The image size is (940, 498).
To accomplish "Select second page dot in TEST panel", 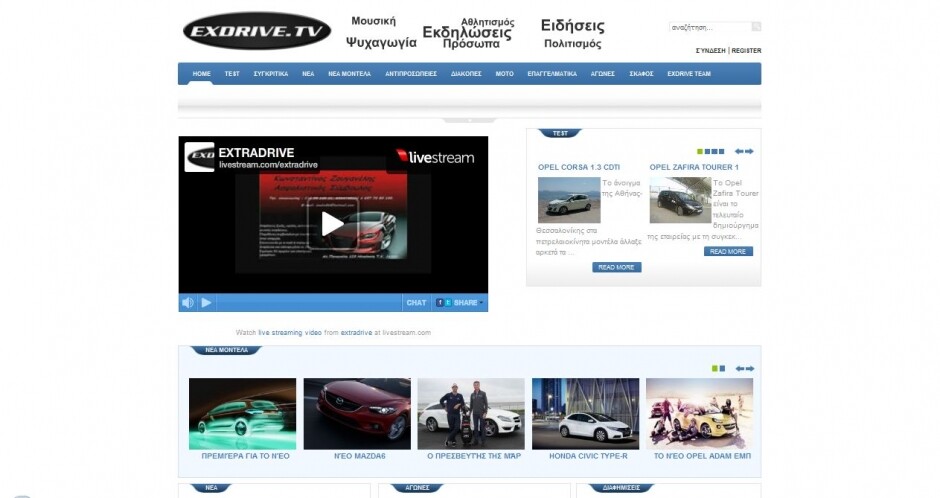I will pos(707,152).
